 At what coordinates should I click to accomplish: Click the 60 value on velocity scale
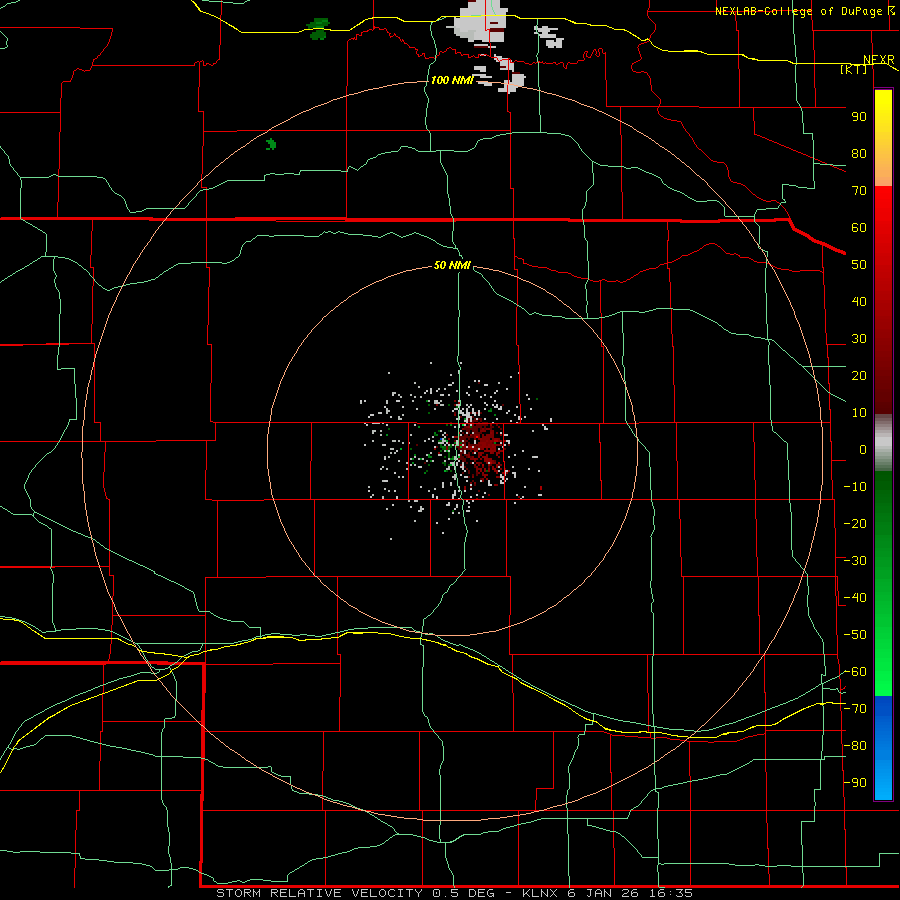(859, 228)
